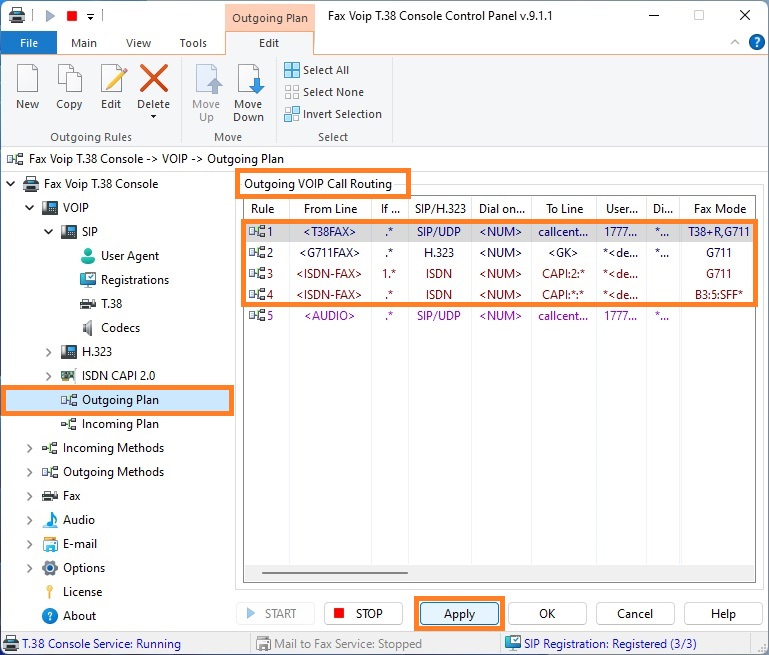Click the blue play icon in quick access toolbar
This screenshot has height=655, width=769.
50,16
